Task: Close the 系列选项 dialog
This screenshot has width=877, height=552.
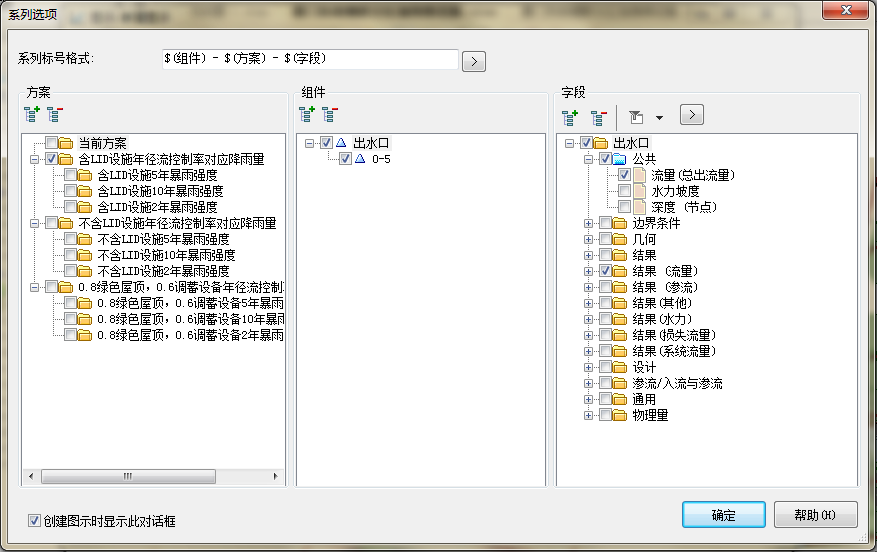Action: coord(846,10)
